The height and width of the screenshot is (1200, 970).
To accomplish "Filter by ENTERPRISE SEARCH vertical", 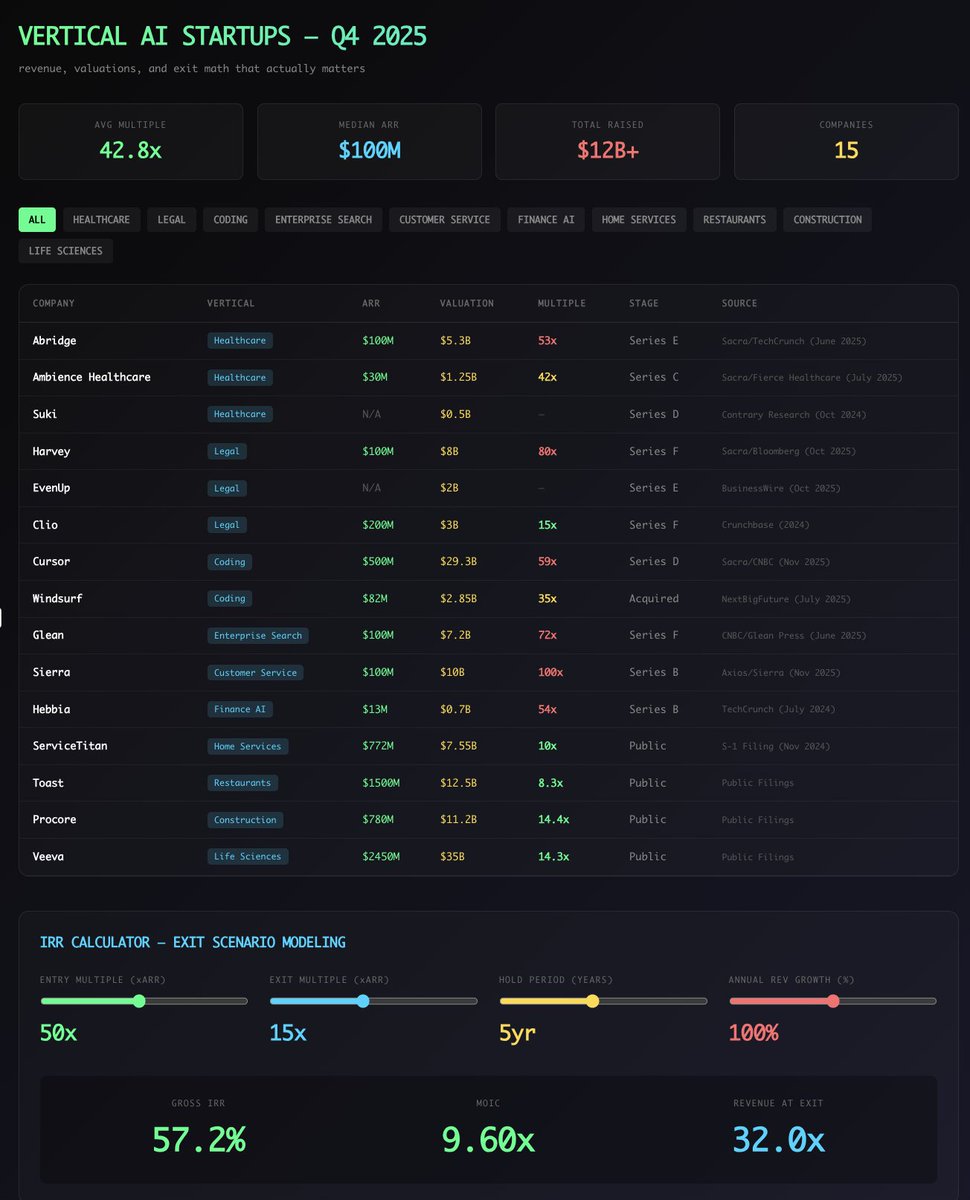I will (x=323, y=220).
